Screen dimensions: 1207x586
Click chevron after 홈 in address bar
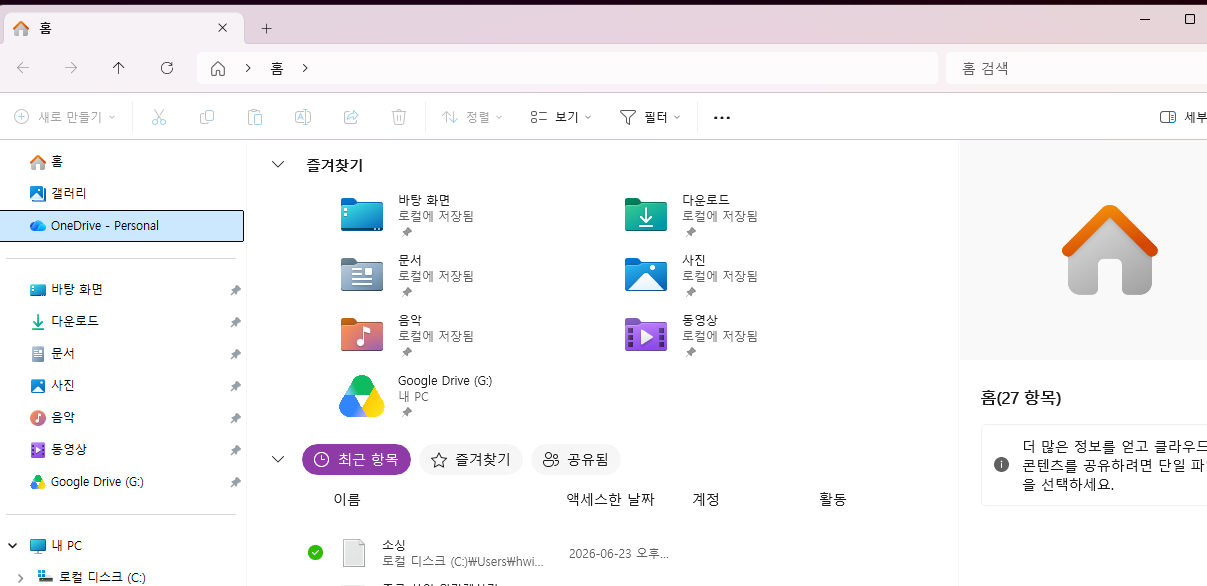pos(305,68)
